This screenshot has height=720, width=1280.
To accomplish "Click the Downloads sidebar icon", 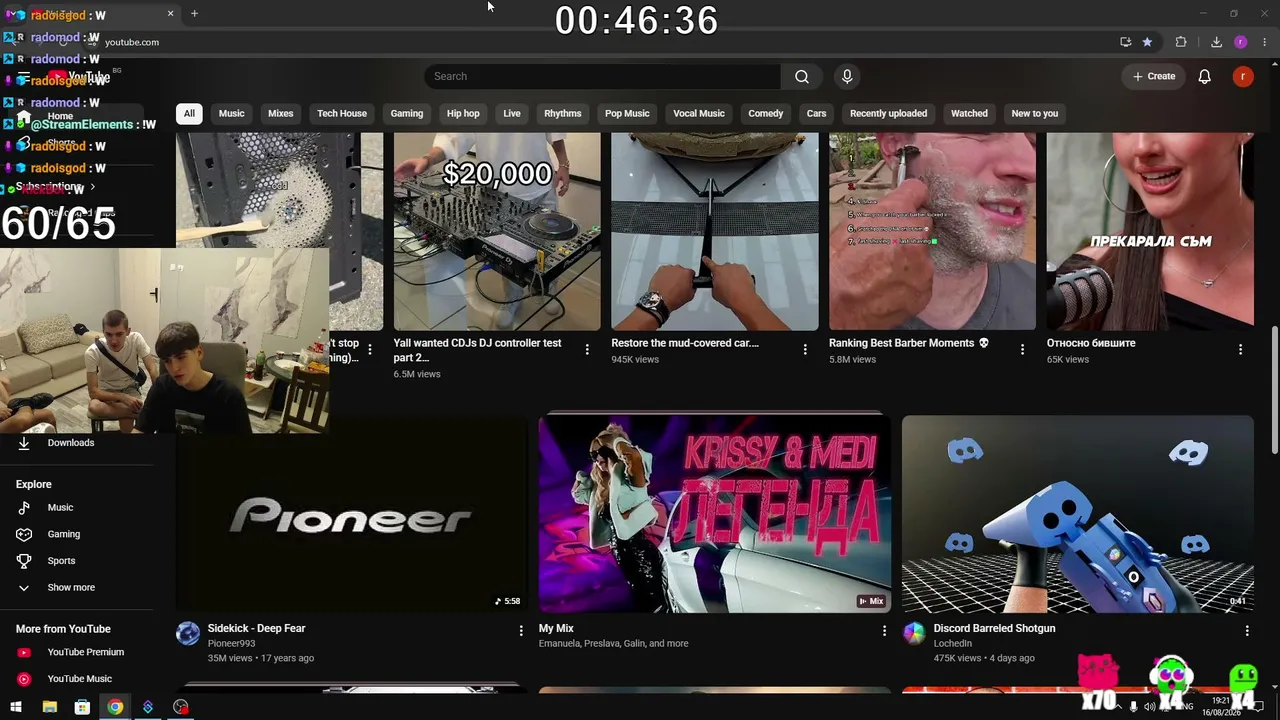I will (24, 443).
